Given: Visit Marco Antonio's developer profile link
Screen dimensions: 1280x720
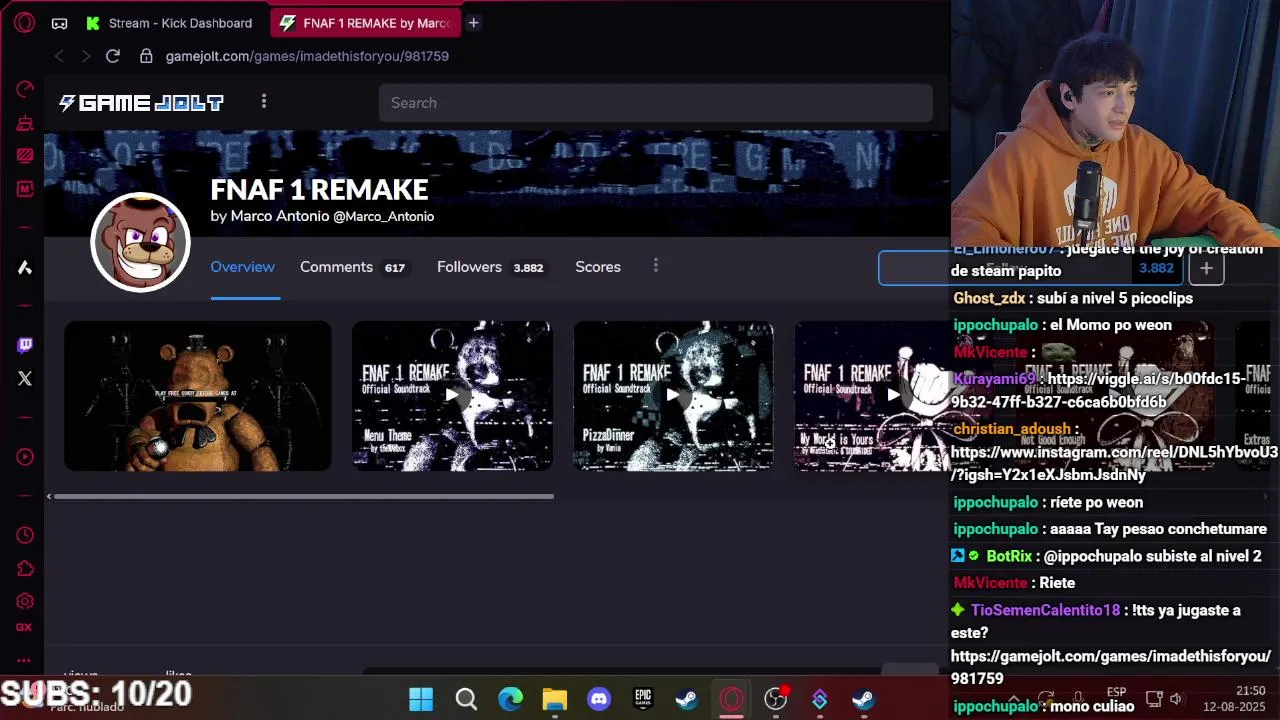Looking at the screenshot, I should [322, 216].
